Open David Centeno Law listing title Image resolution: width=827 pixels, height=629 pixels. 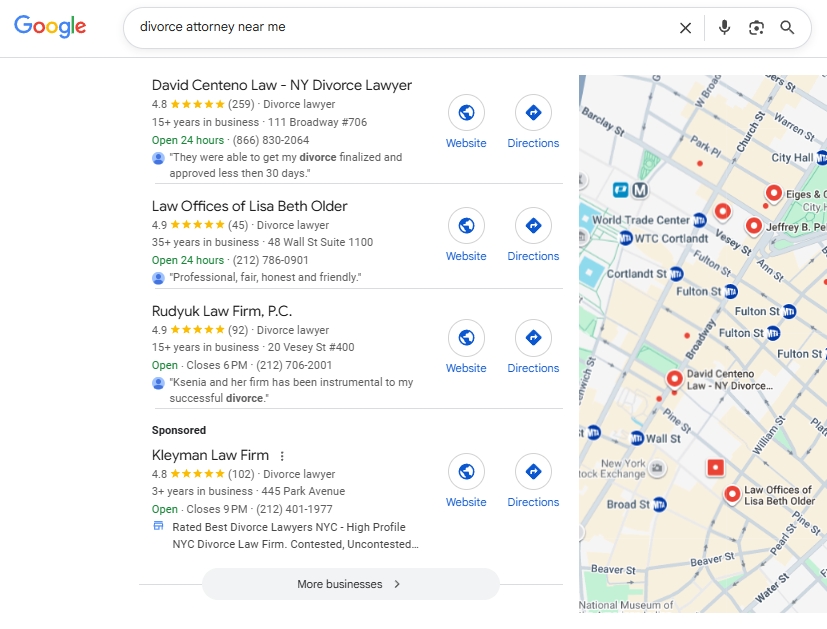click(281, 85)
